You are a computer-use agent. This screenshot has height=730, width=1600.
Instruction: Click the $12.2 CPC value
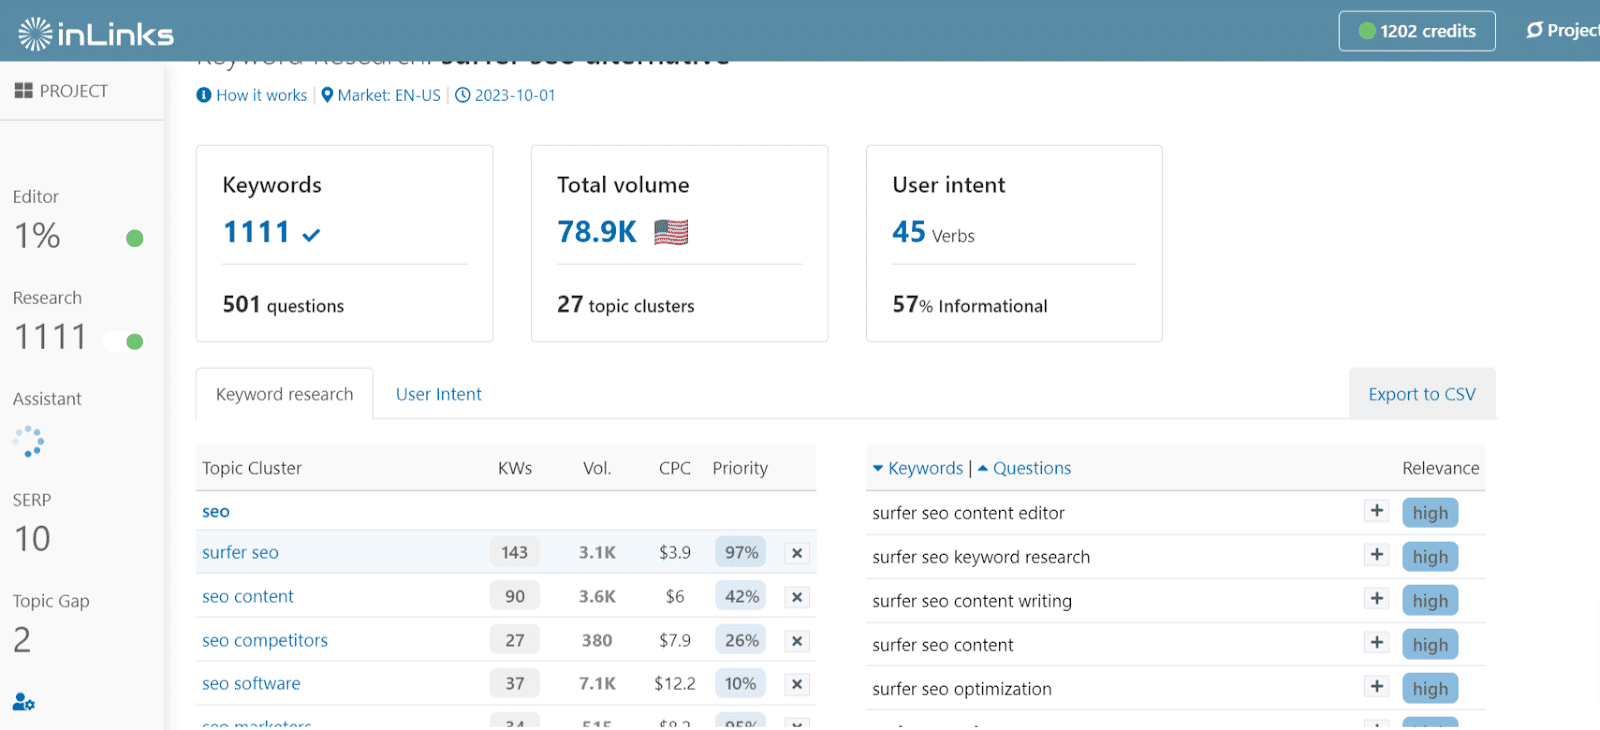tap(675, 684)
